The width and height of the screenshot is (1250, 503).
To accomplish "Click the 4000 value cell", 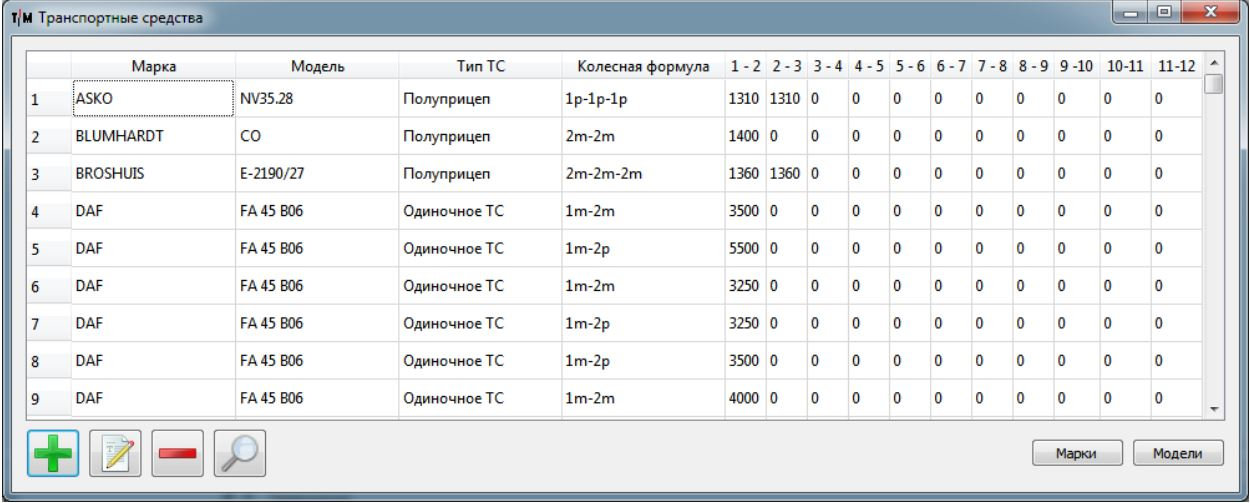I will [x=746, y=399].
